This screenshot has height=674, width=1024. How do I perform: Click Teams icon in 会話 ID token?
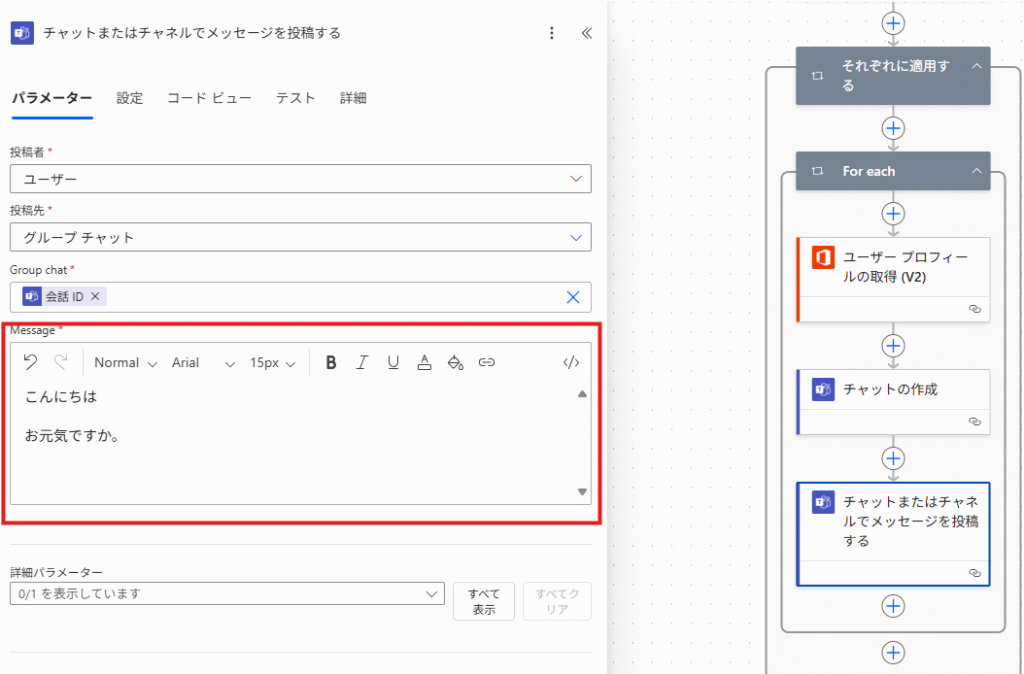31,297
